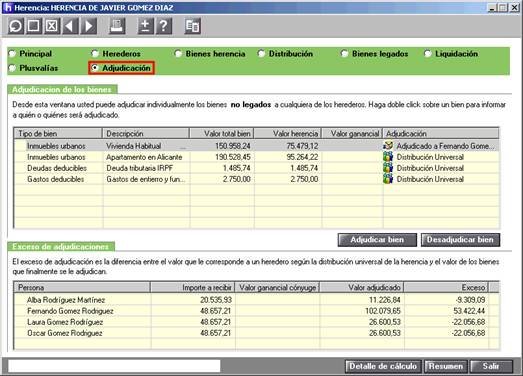Open Detalle de cálculo
Screen dimensions: 523x376
[383, 366]
